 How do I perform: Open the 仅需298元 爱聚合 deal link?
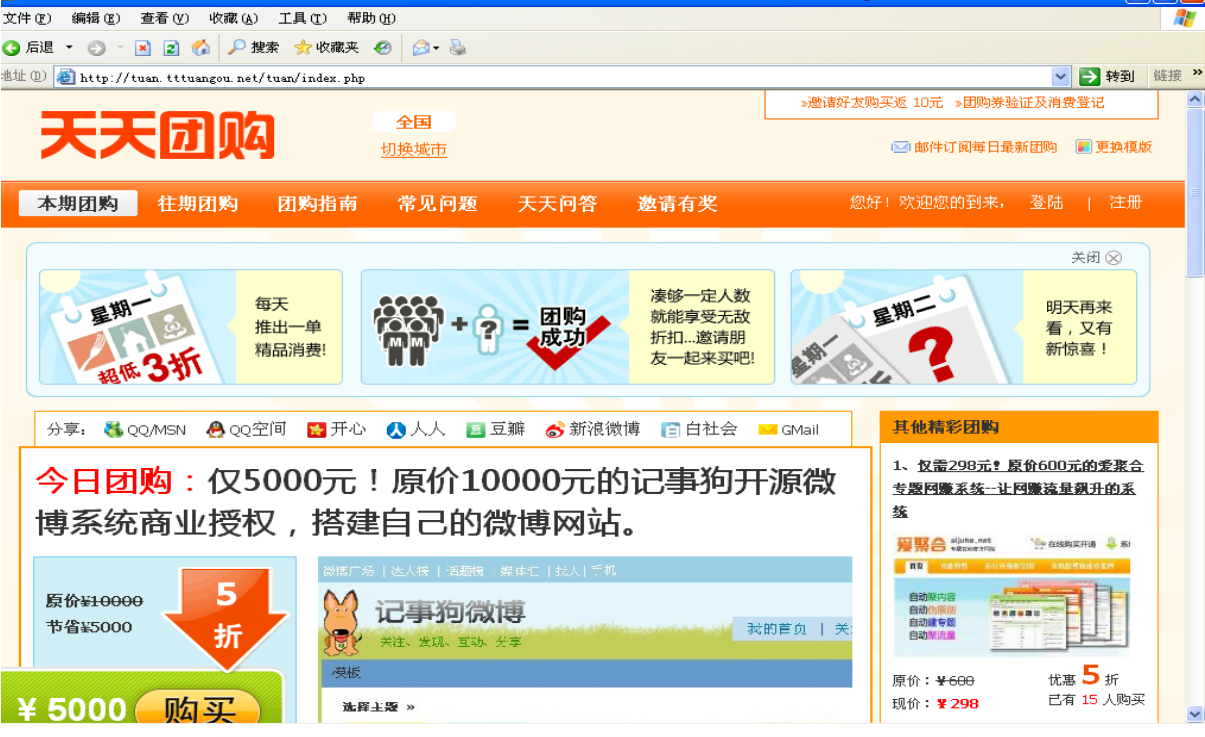click(1017, 488)
